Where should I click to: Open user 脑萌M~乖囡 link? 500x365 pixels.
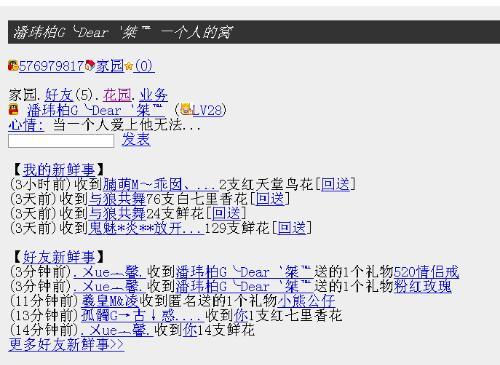point(160,184)
